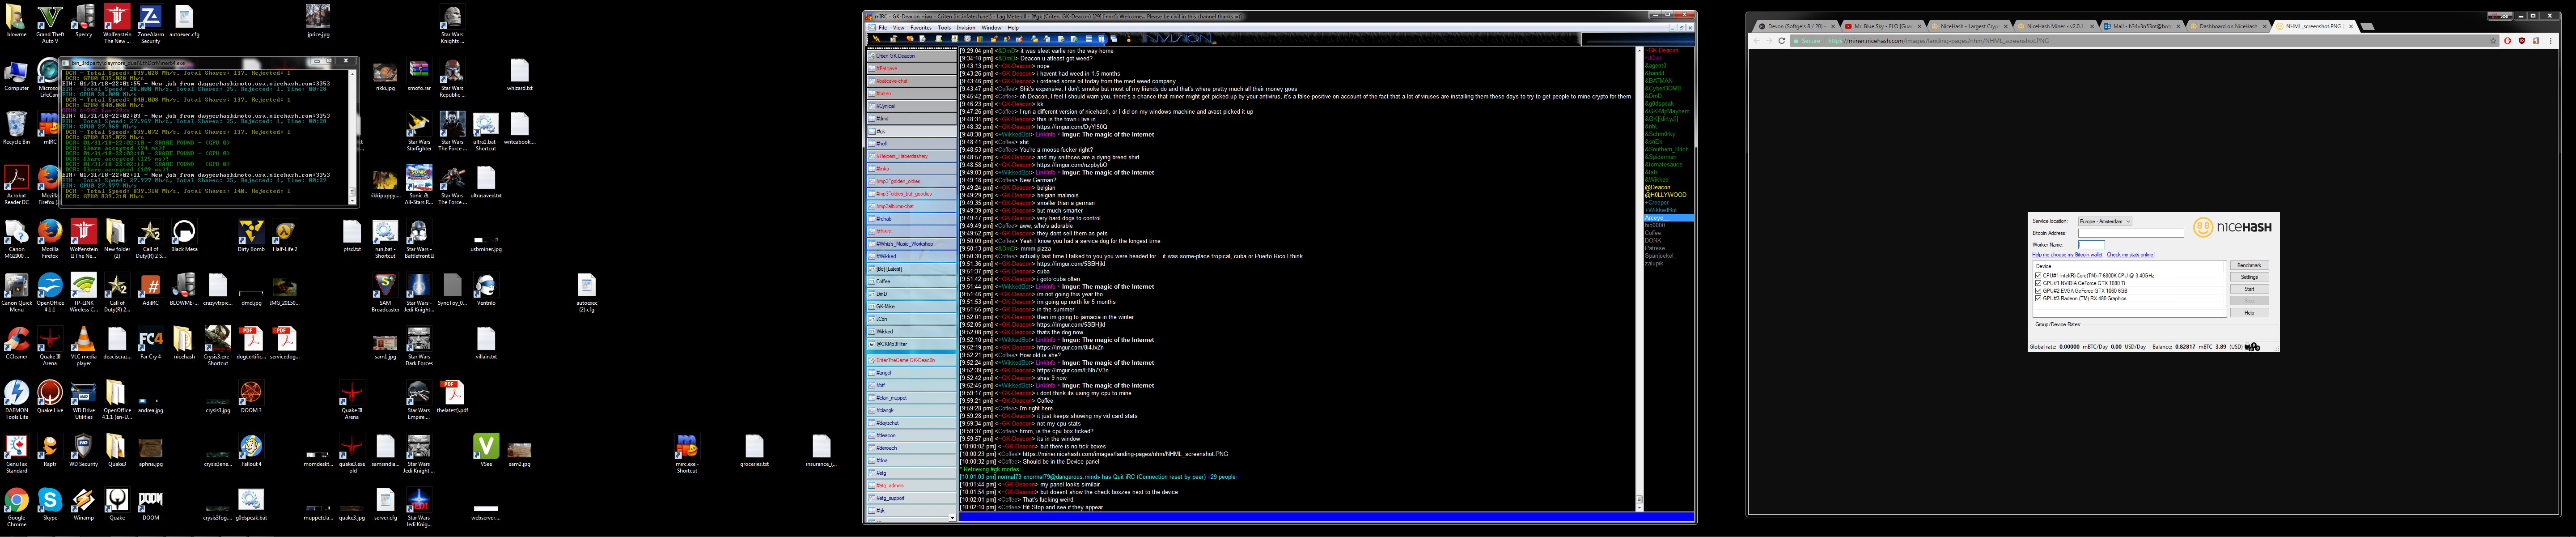This screenshot has width=2576, height=537.
Task: Open the Chrome three-dot menu
Action: 2552,41
